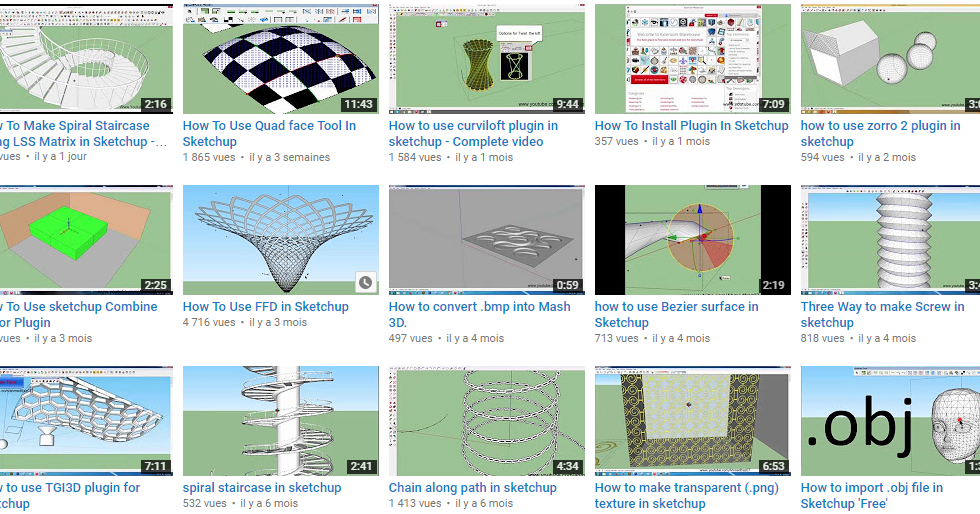The height and width of the screenshot is (514, 980).
Task: Open the Quad face Tool video thumbnail
Action: click(281, 59)
